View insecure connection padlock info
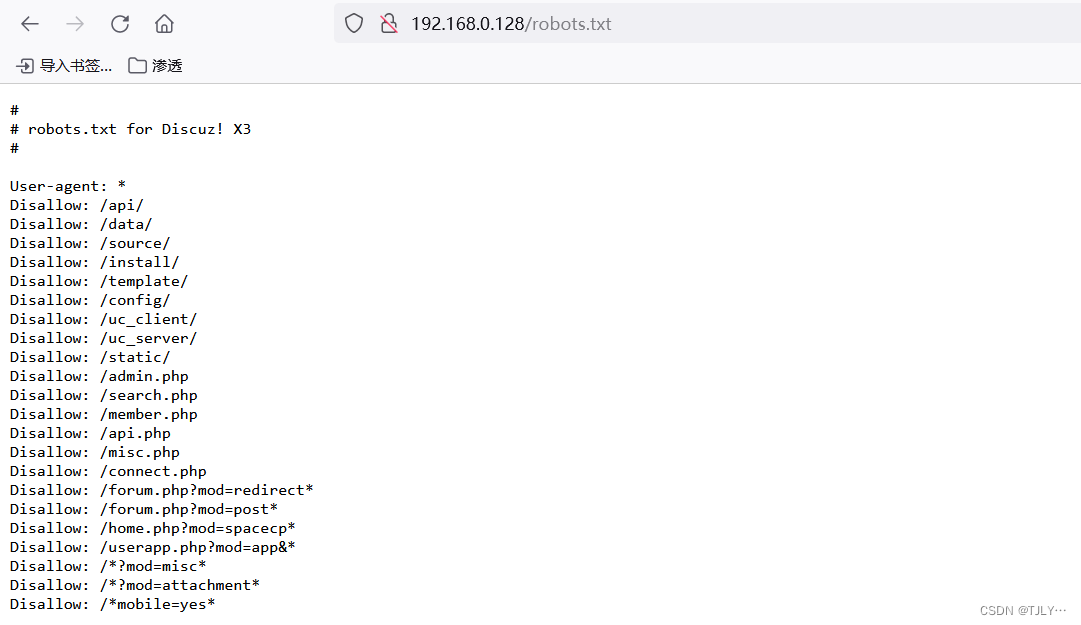 (x=389, y=23)
